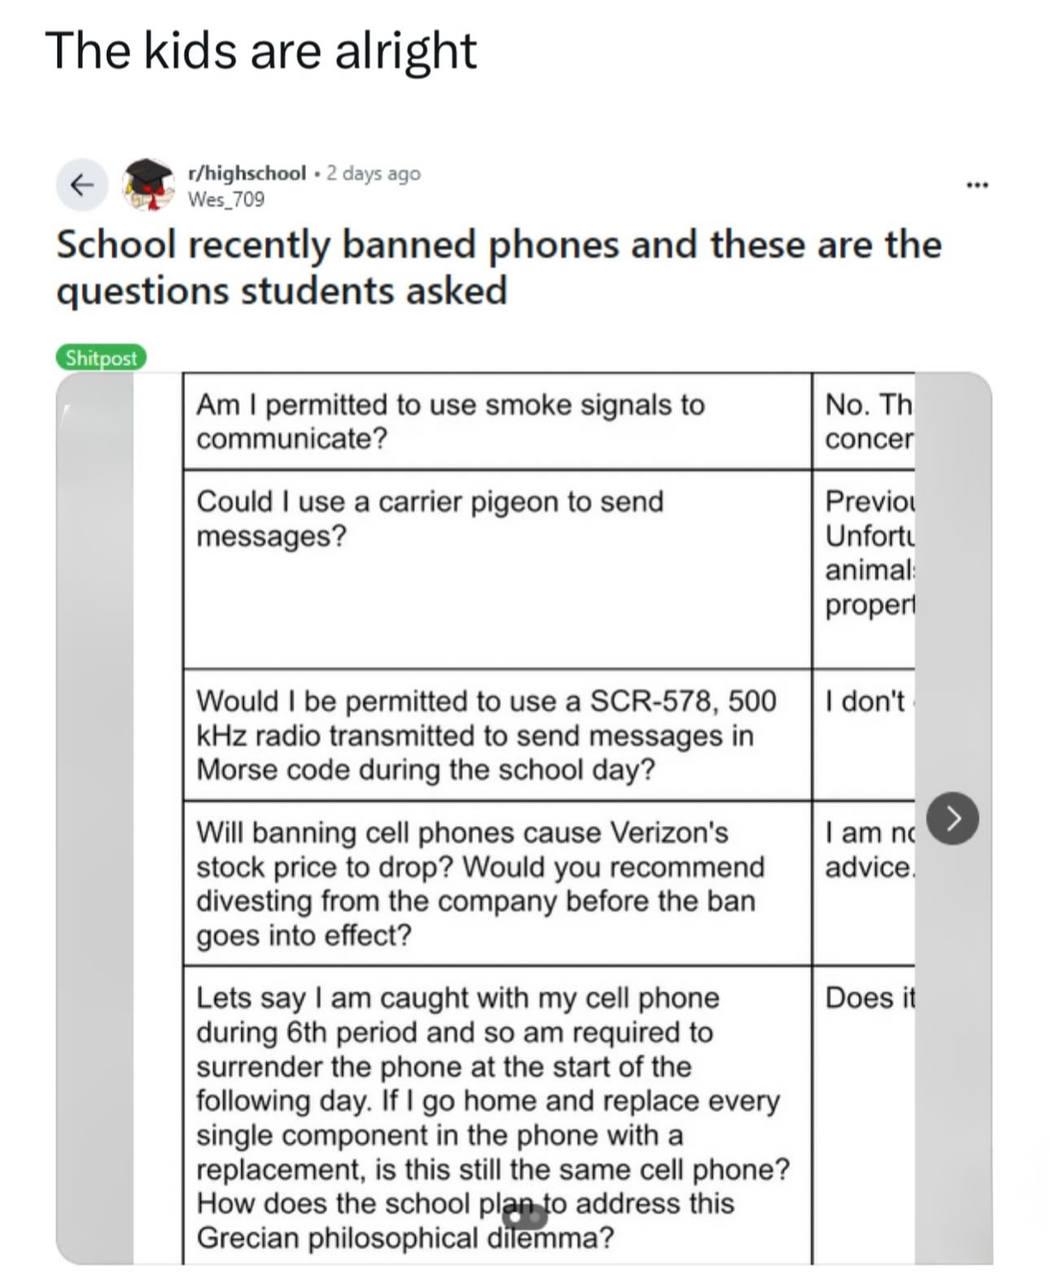Visit the Wes_709 user profile
Image resolution: width=1050 pixels, height=1280 pixels.
226,199
